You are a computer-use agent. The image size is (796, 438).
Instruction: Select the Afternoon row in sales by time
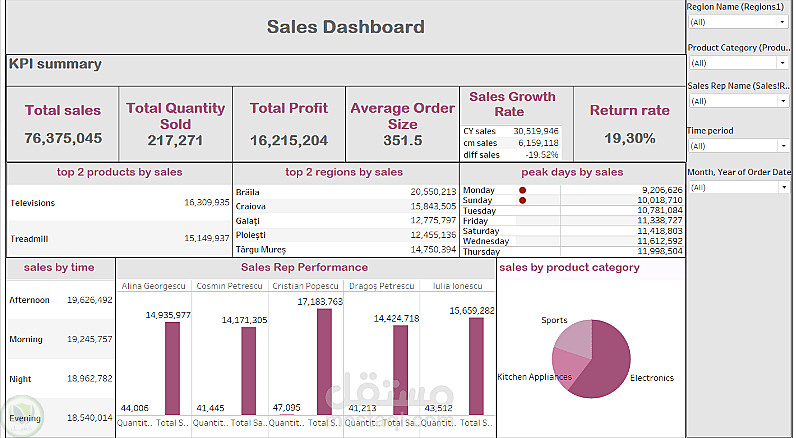60,299
